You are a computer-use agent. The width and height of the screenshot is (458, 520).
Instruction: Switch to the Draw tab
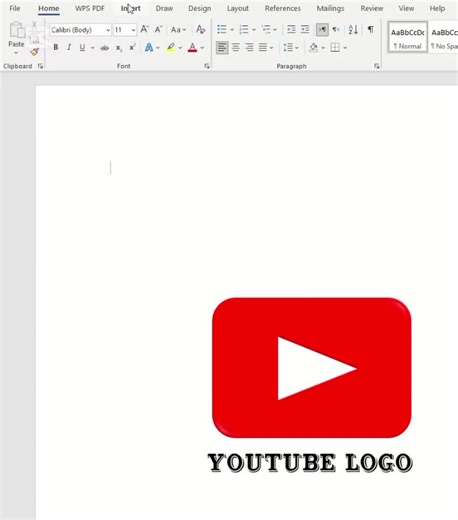[x=164, y=8]
